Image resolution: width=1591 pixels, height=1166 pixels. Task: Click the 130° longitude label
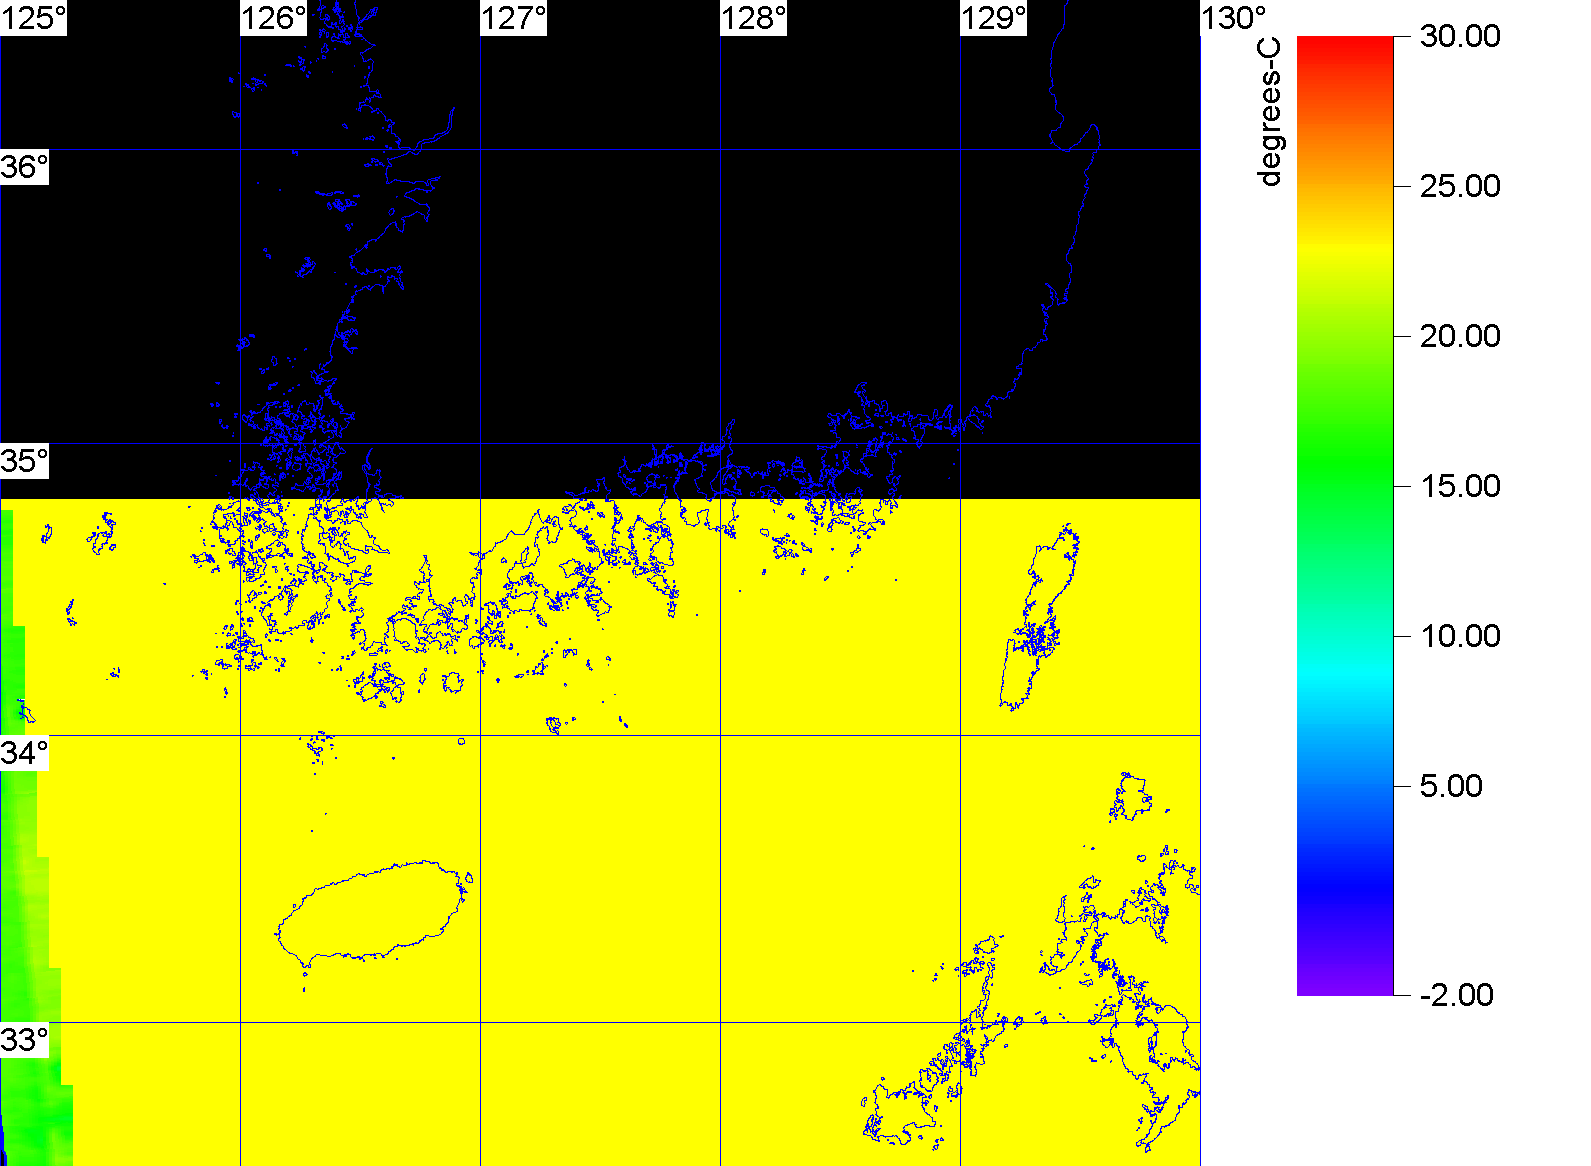coord(1234,18)
